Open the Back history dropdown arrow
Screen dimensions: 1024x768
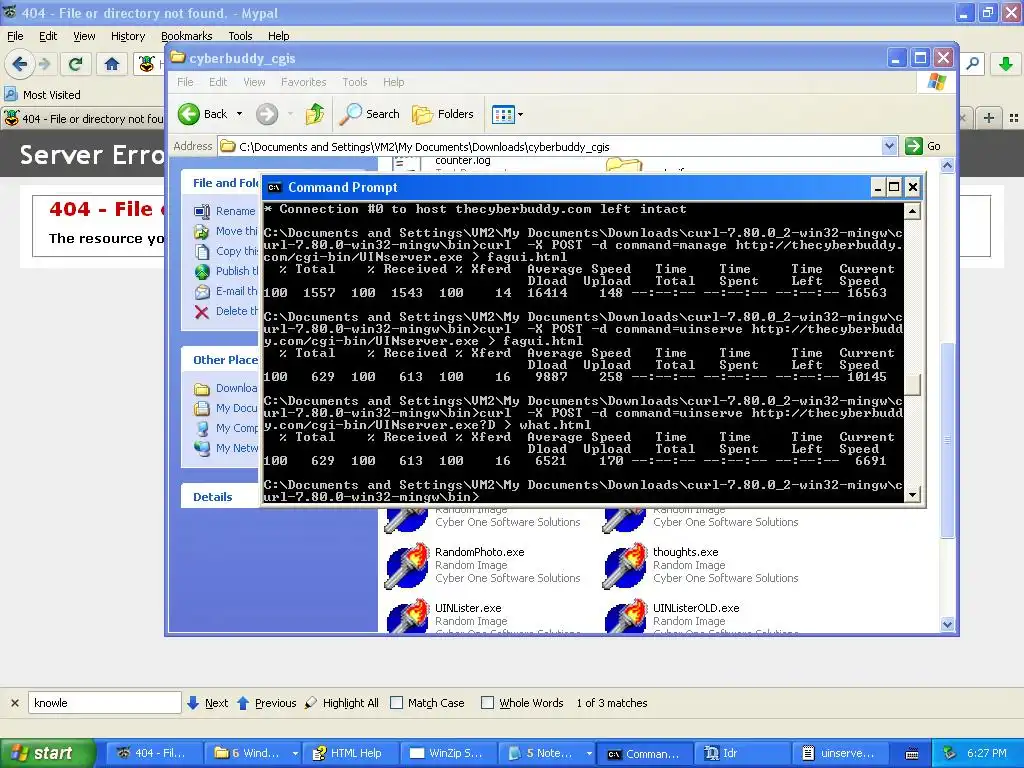[x=239, y=114]
